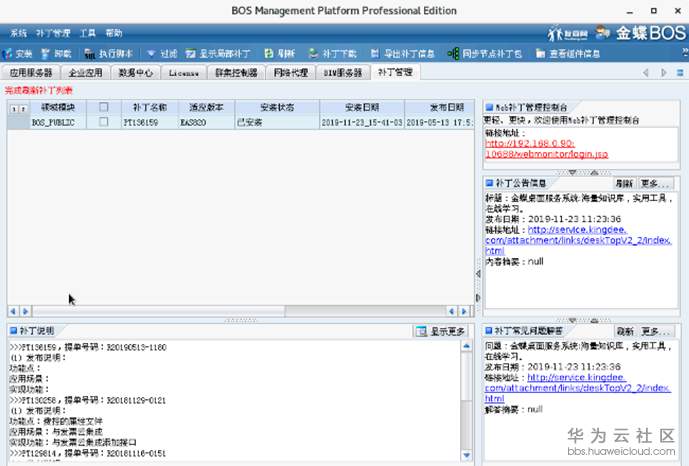Click the 安装日期 column header
The height and width of the screenshot is (466, 689).
[362, 107]
